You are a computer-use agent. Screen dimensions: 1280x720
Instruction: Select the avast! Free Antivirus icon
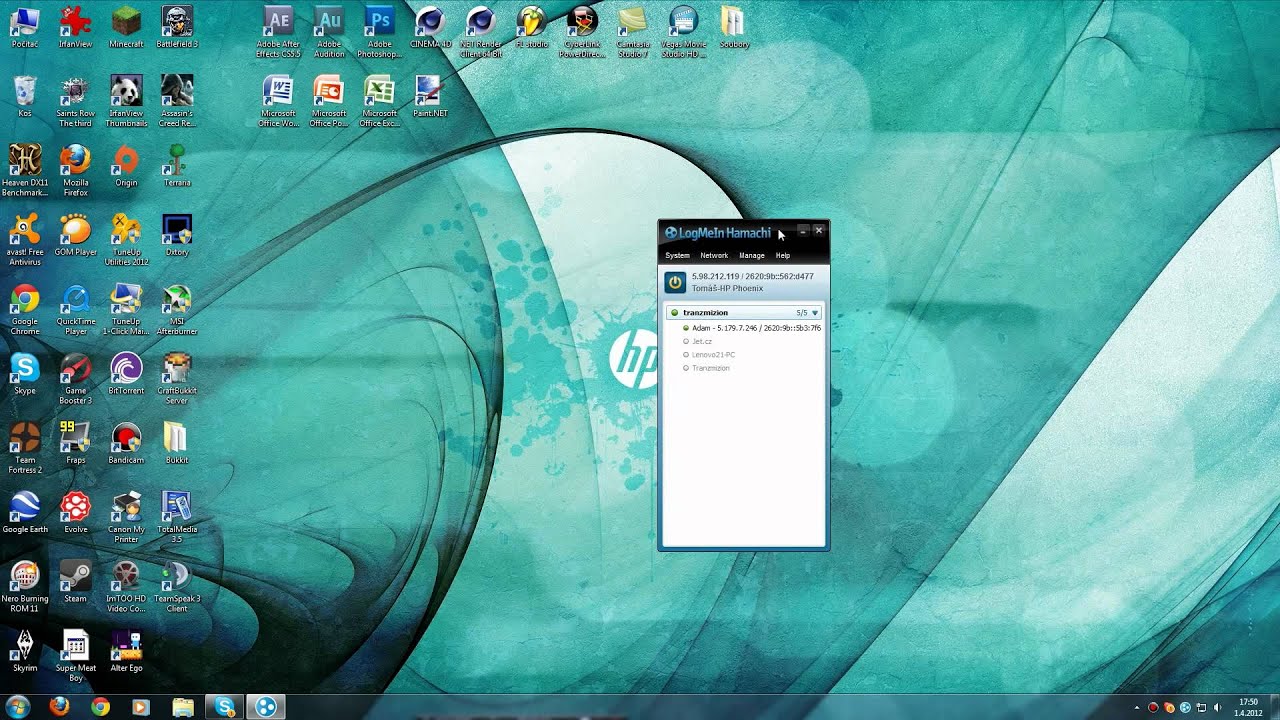[25, 239]
